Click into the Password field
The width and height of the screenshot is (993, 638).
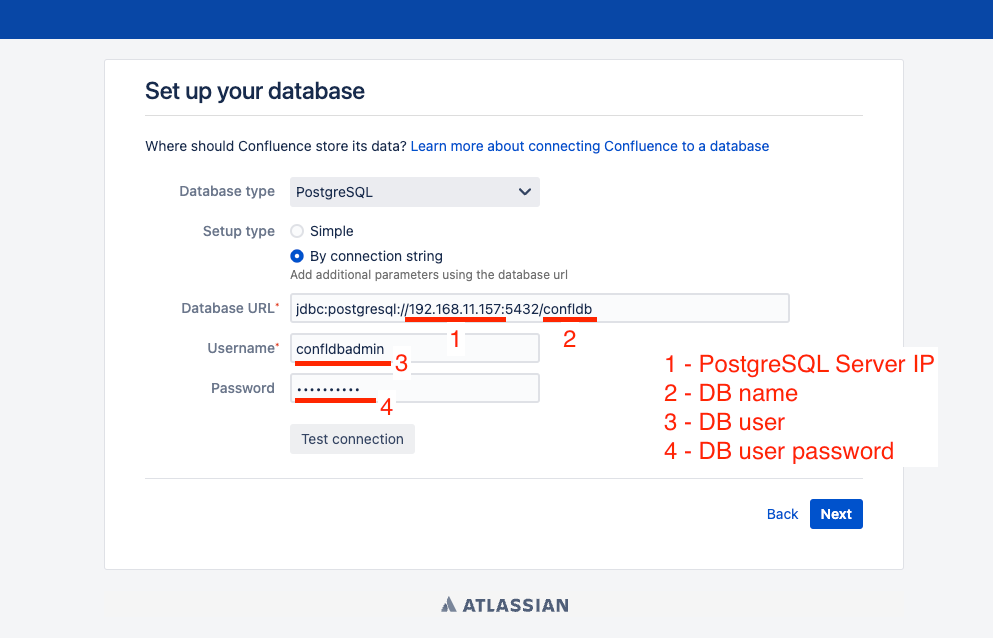tap(415, 388)
